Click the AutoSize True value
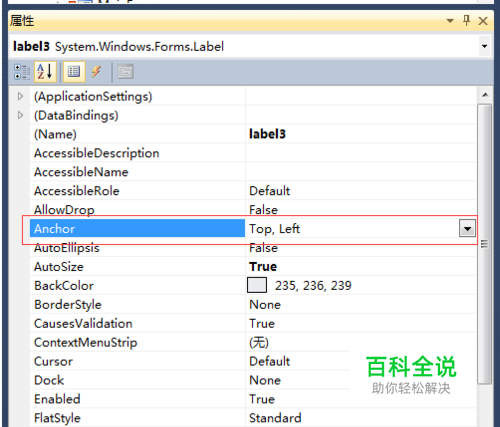500x427 pixels. pos(263,267)
